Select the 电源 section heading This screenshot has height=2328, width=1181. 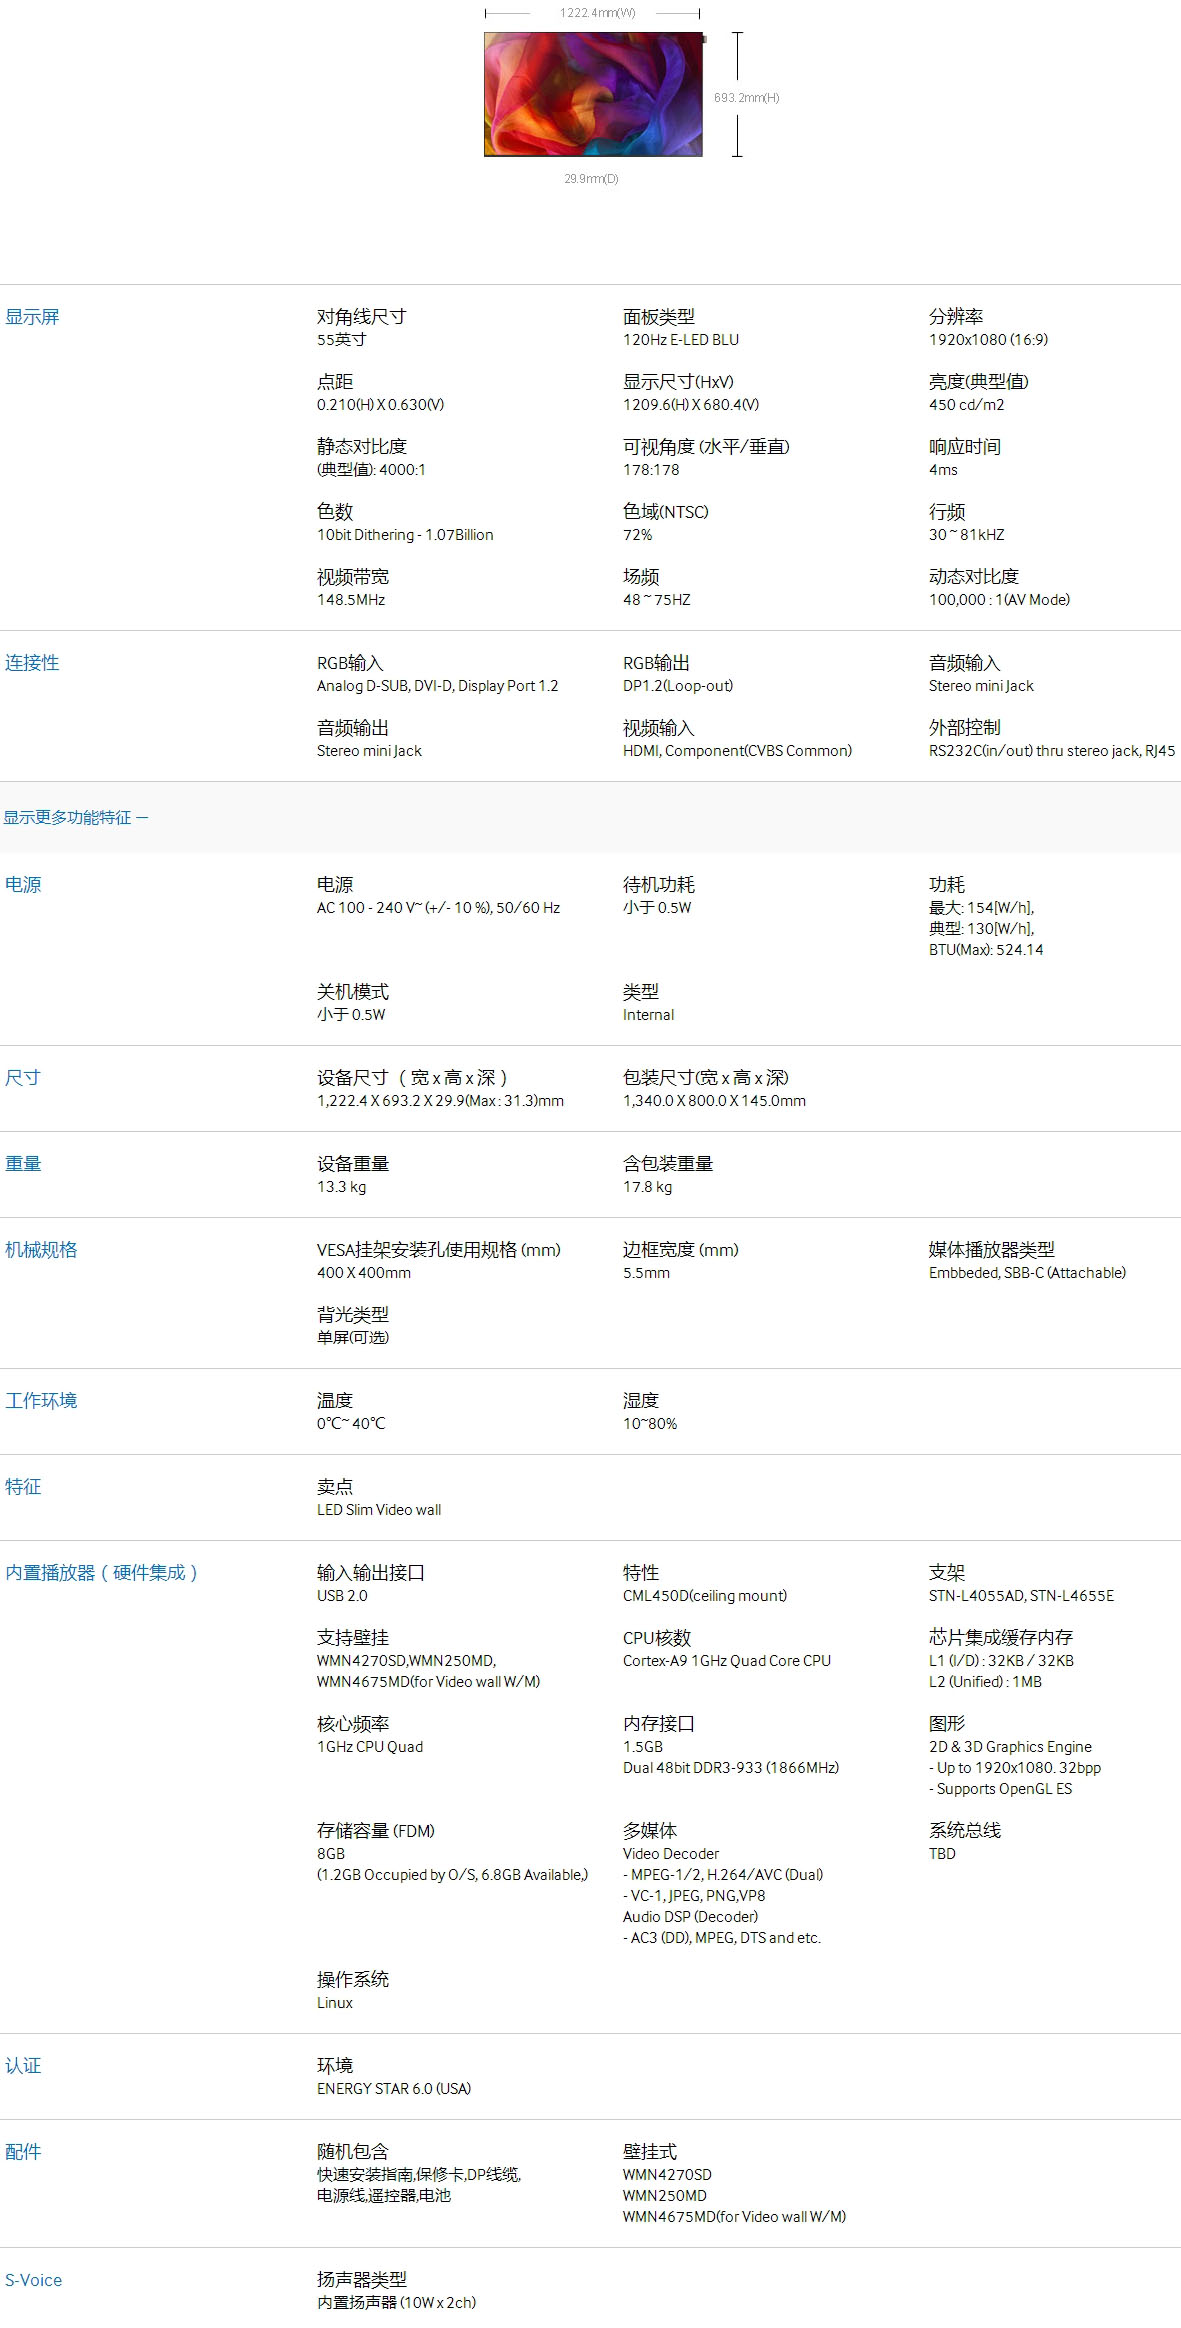tap(23, 885)
